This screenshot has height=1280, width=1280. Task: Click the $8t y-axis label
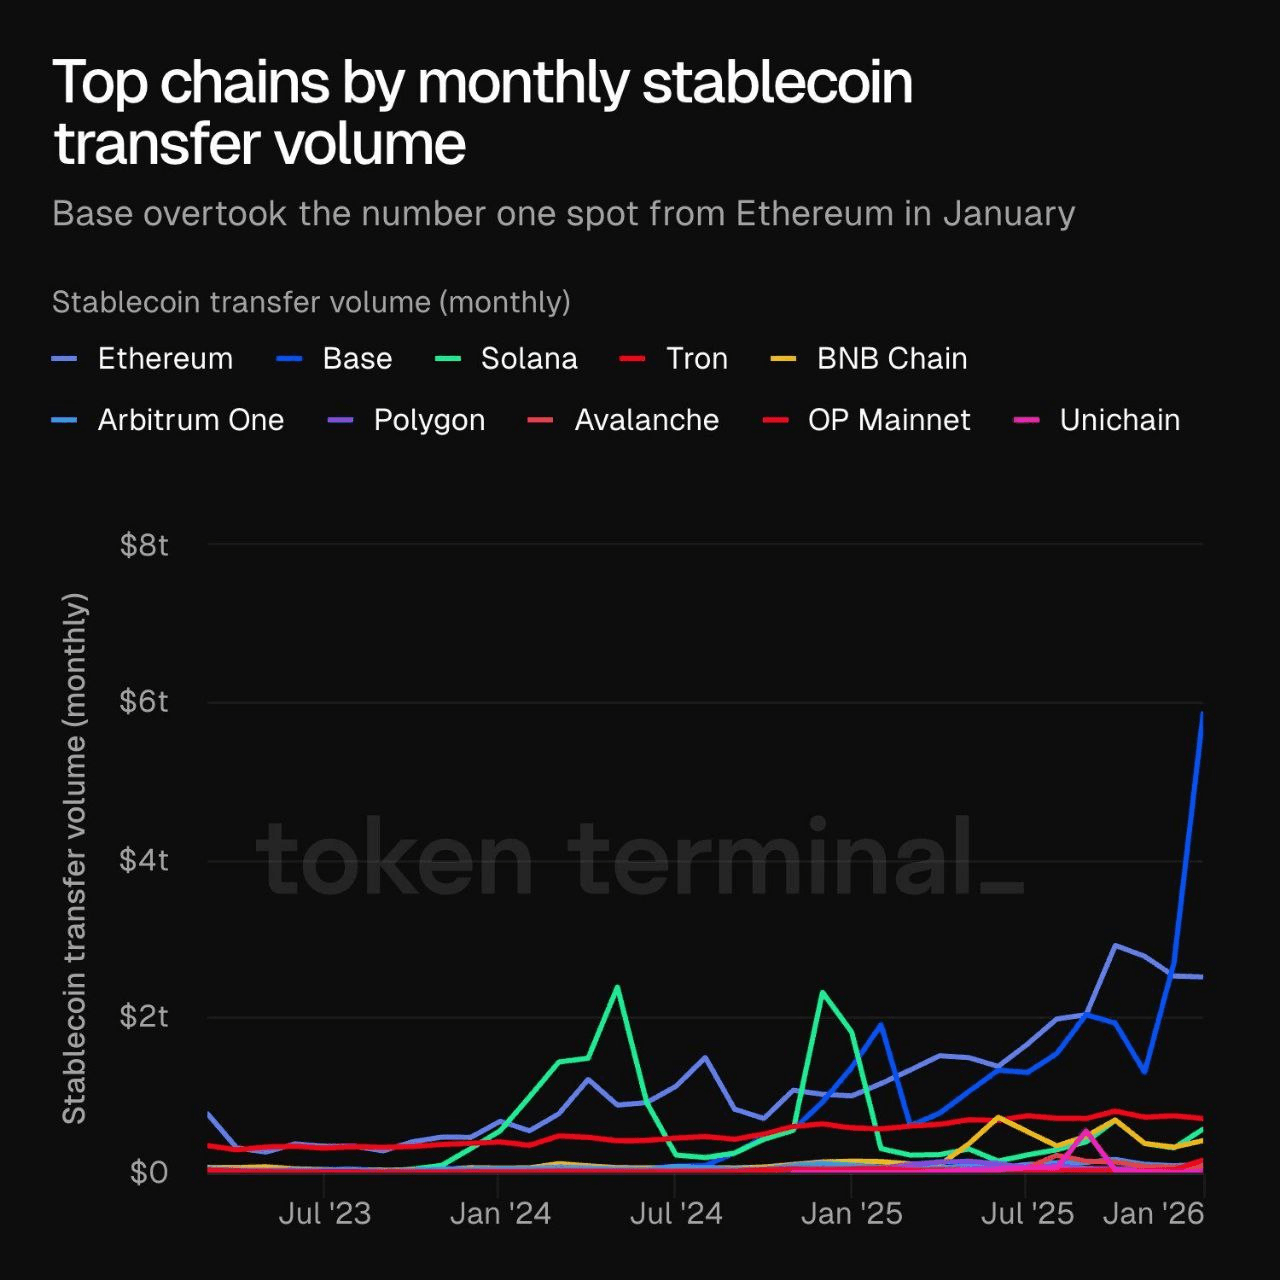click(x=144, y=545)
